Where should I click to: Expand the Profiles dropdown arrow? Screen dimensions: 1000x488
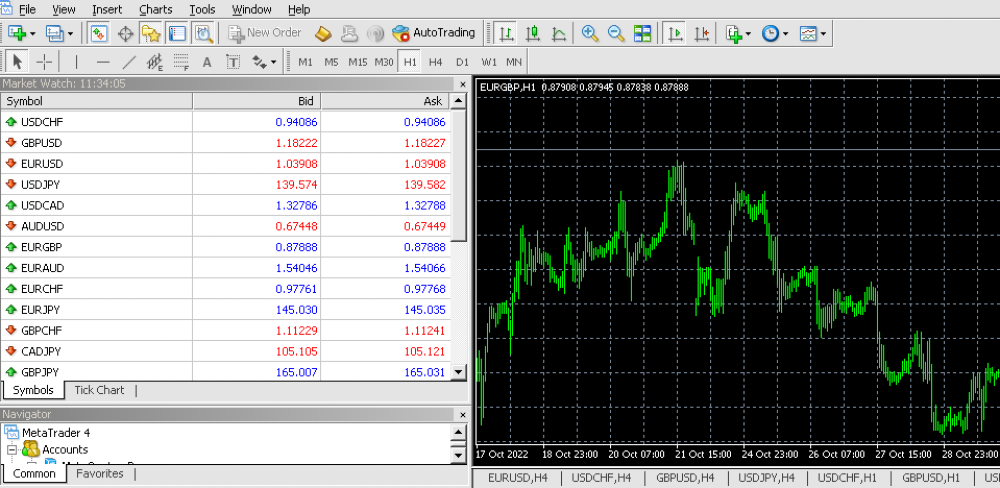point(70,34)
